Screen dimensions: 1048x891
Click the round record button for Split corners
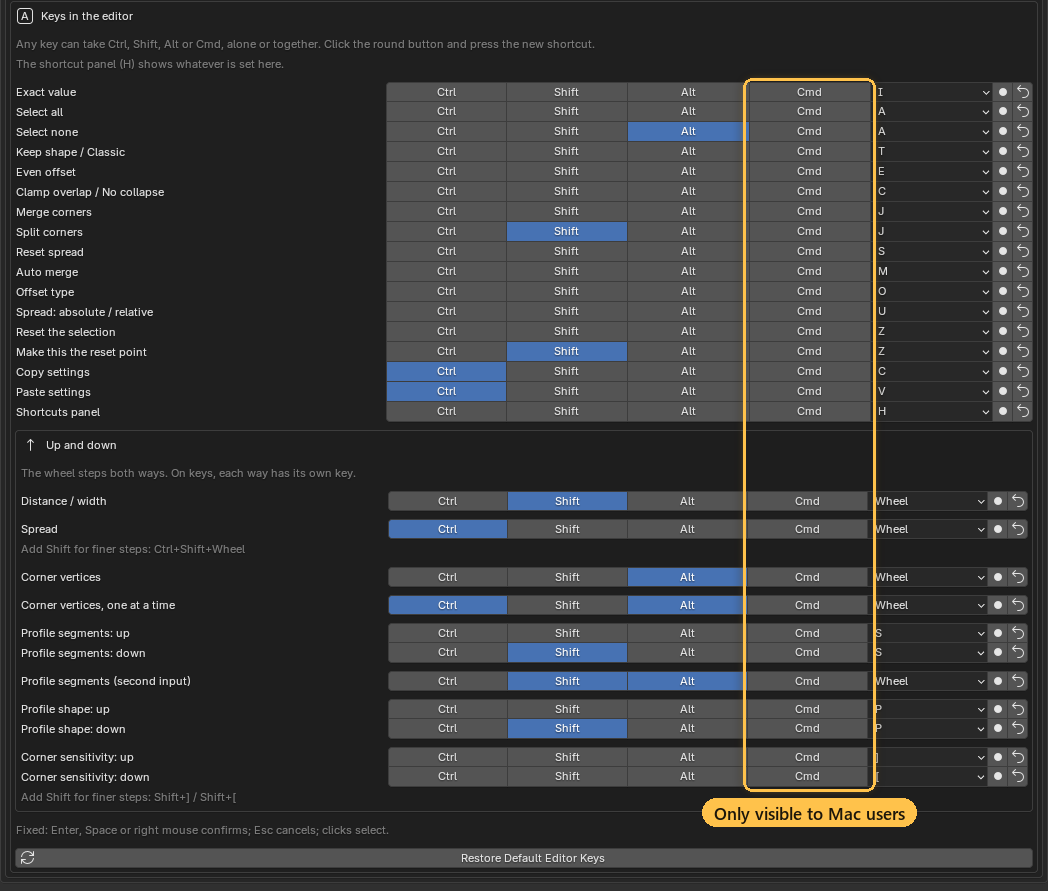pyautogui.click(x=1003, y=232)
